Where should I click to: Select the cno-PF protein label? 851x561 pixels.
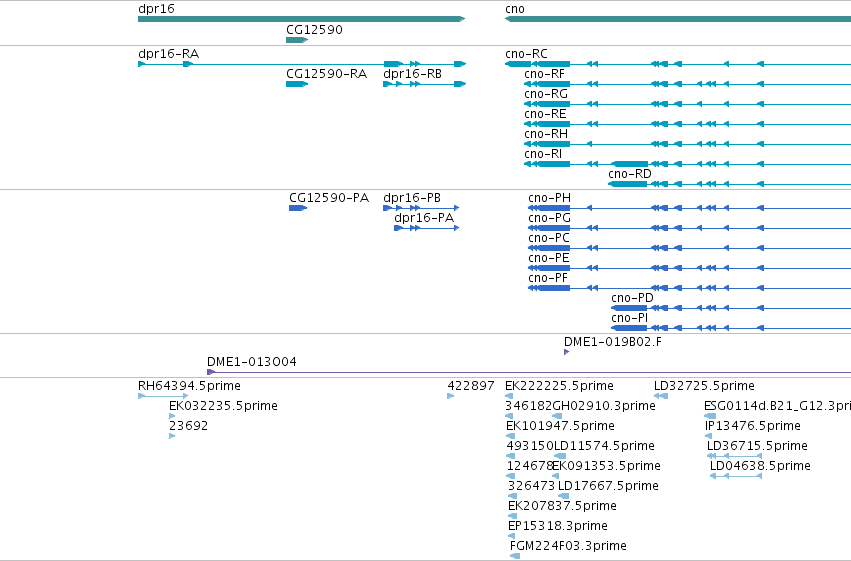pyautogui.click(x=548, y=278)
